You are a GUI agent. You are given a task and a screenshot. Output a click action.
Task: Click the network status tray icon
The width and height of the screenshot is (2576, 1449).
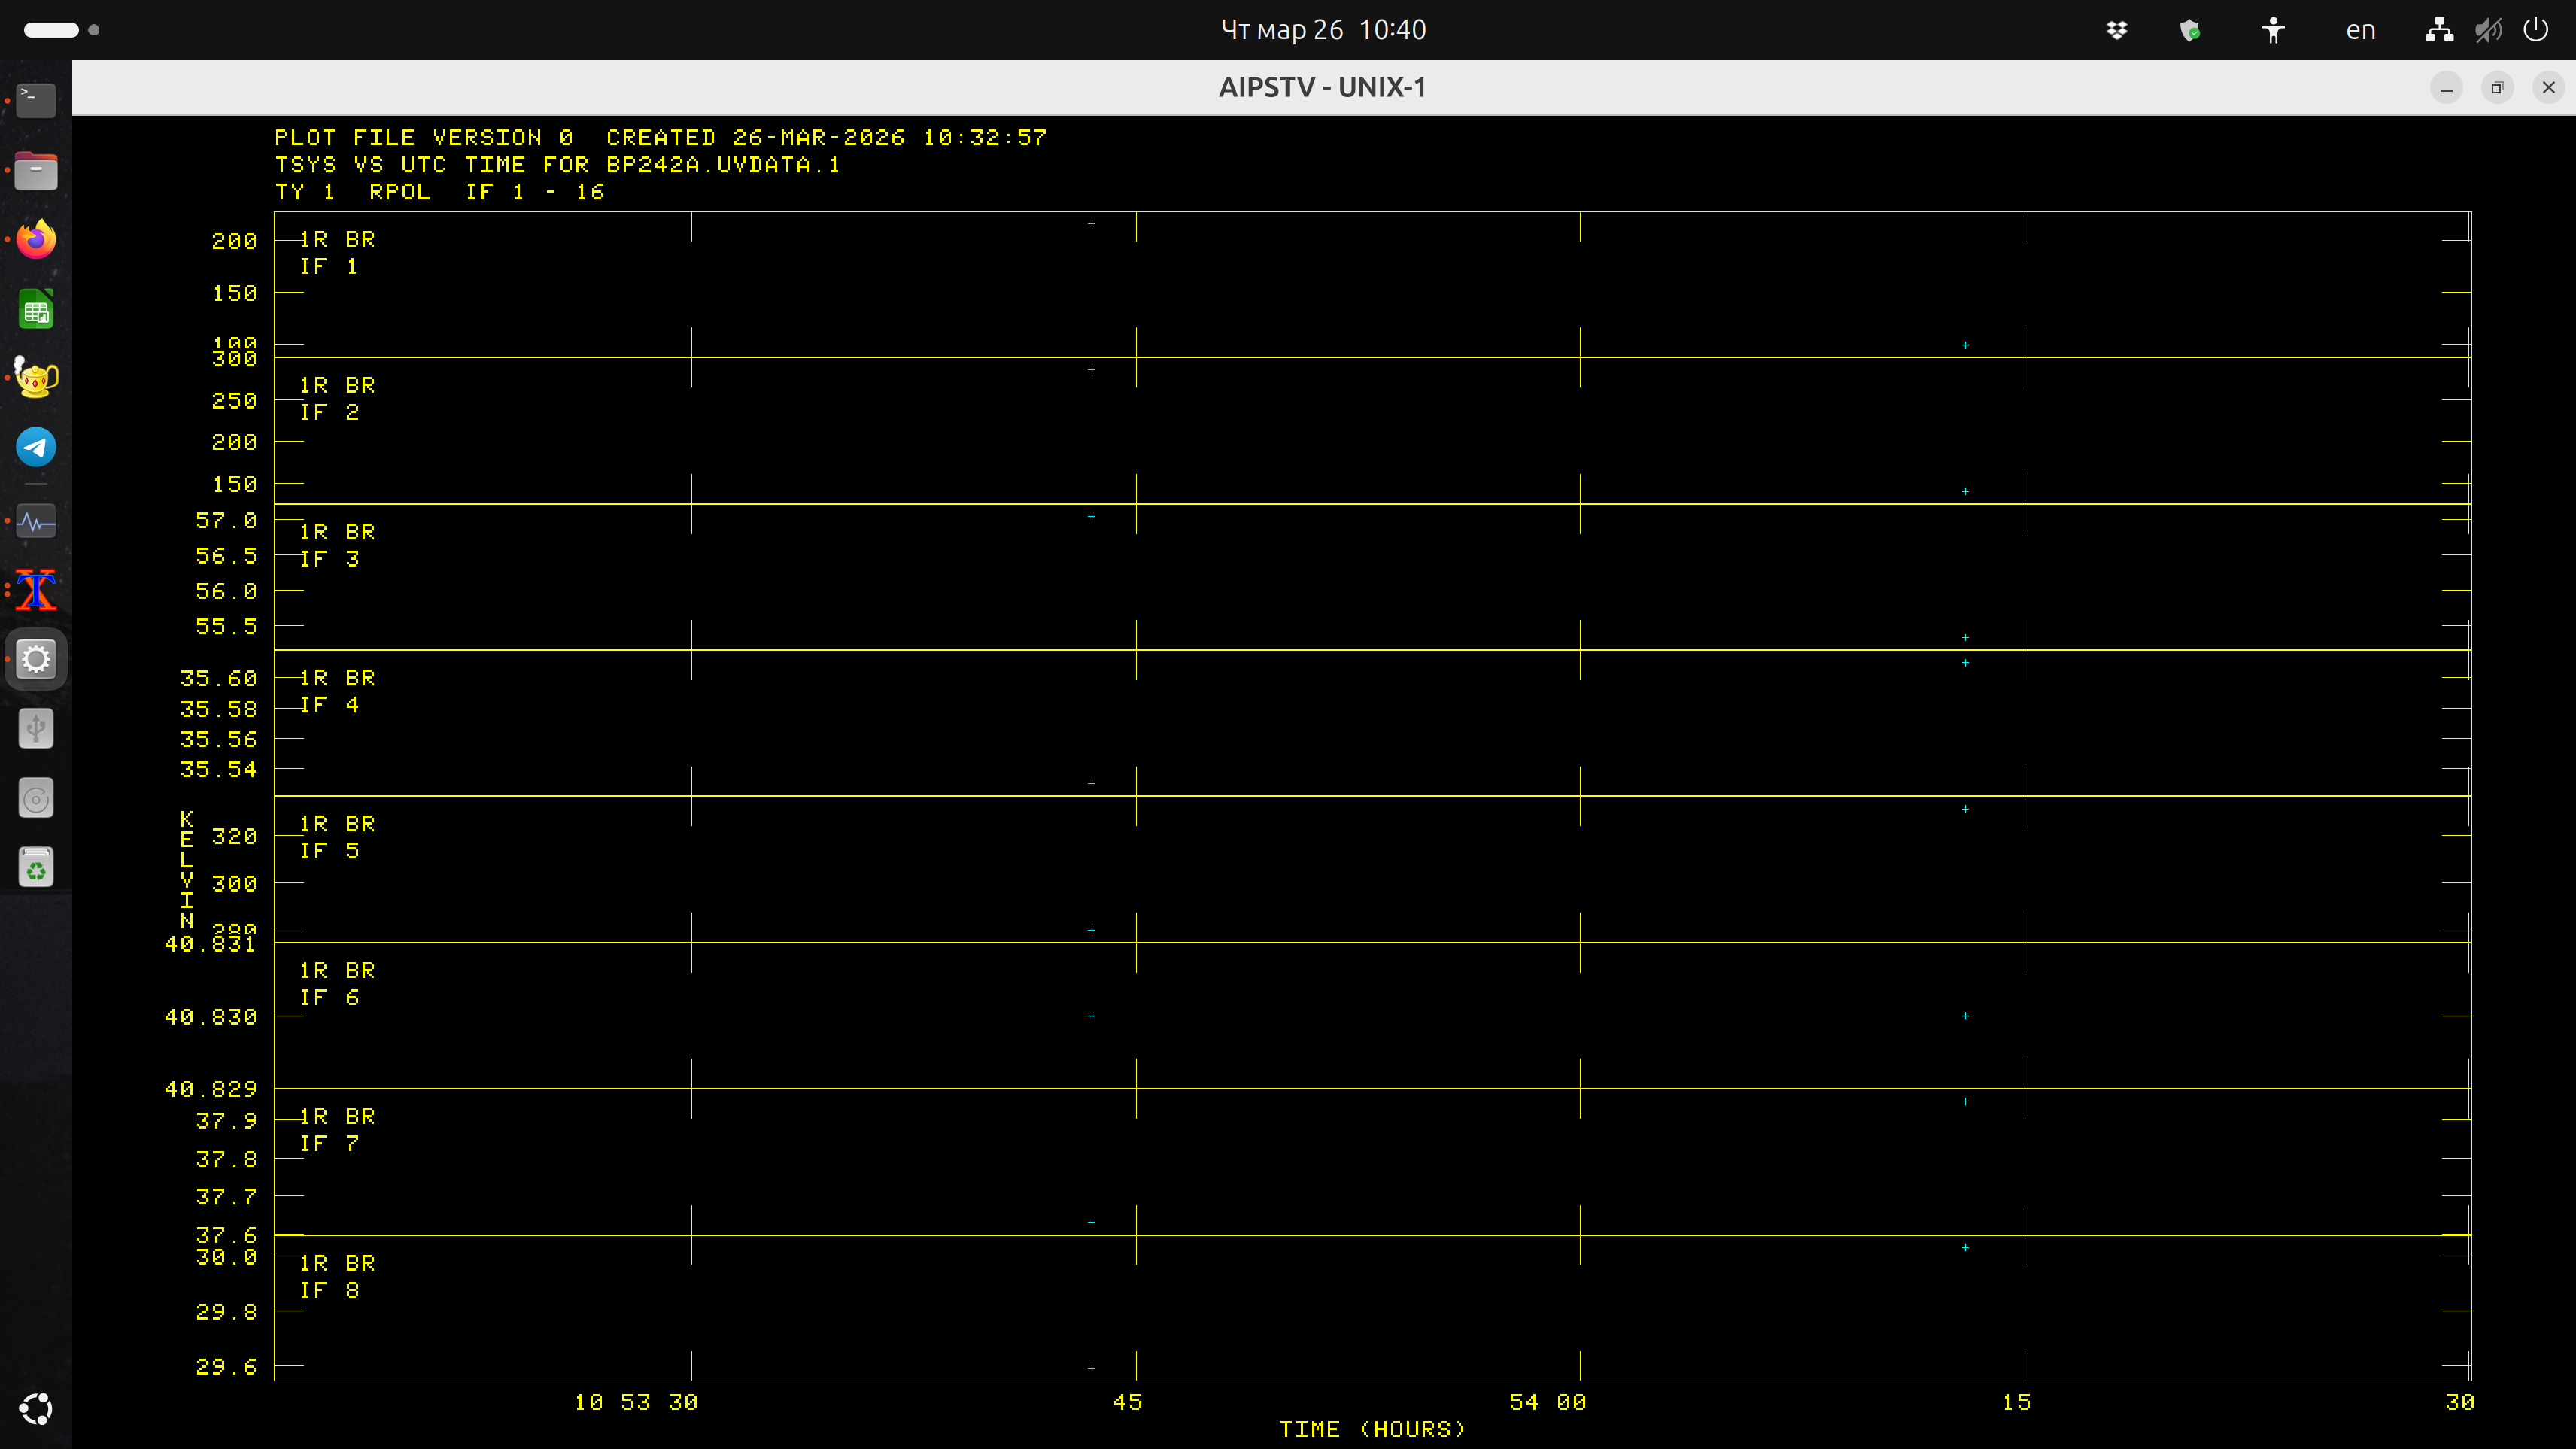2439,30
